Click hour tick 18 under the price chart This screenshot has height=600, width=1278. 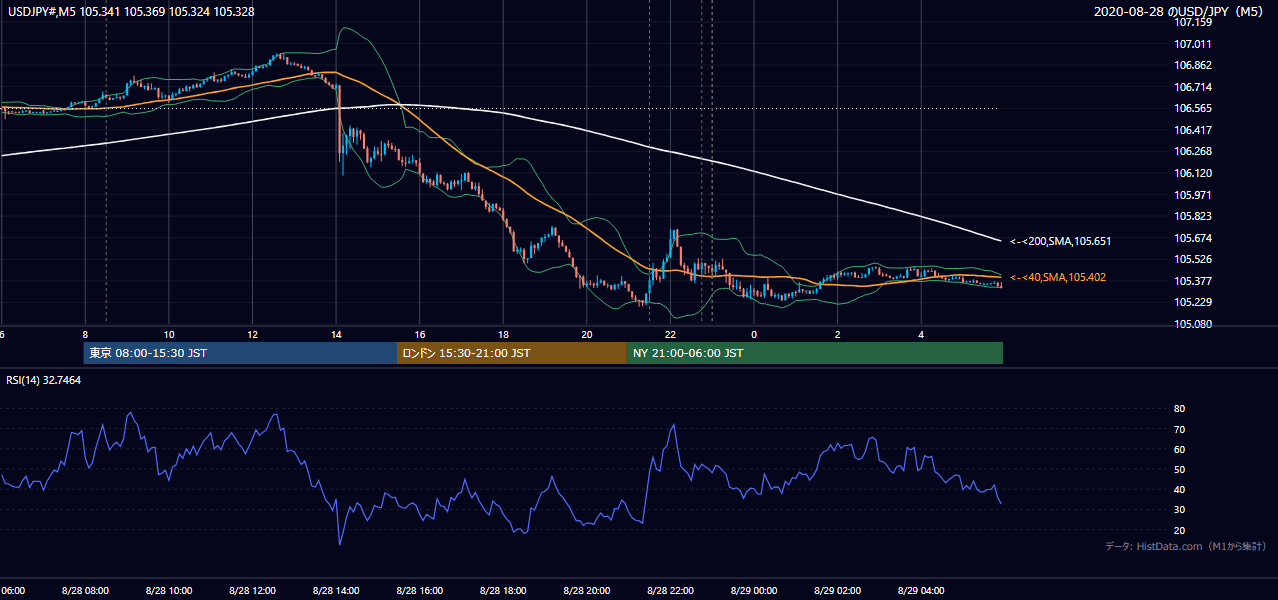click(503, 335)
